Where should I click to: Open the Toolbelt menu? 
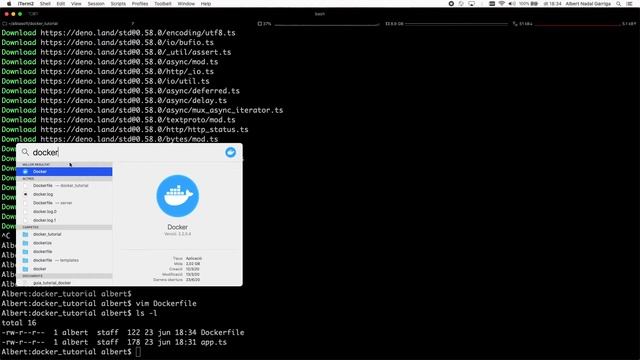click(163, 4)
